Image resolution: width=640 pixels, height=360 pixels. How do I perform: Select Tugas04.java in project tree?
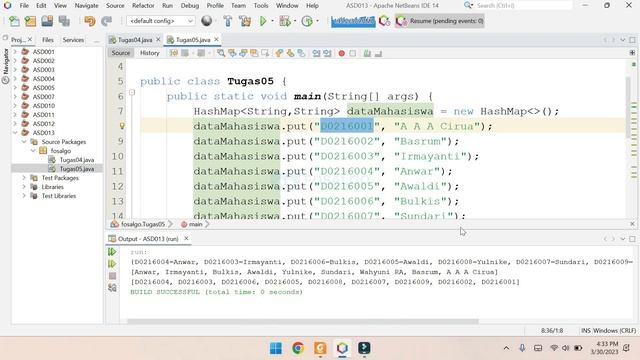coord(77,160)
